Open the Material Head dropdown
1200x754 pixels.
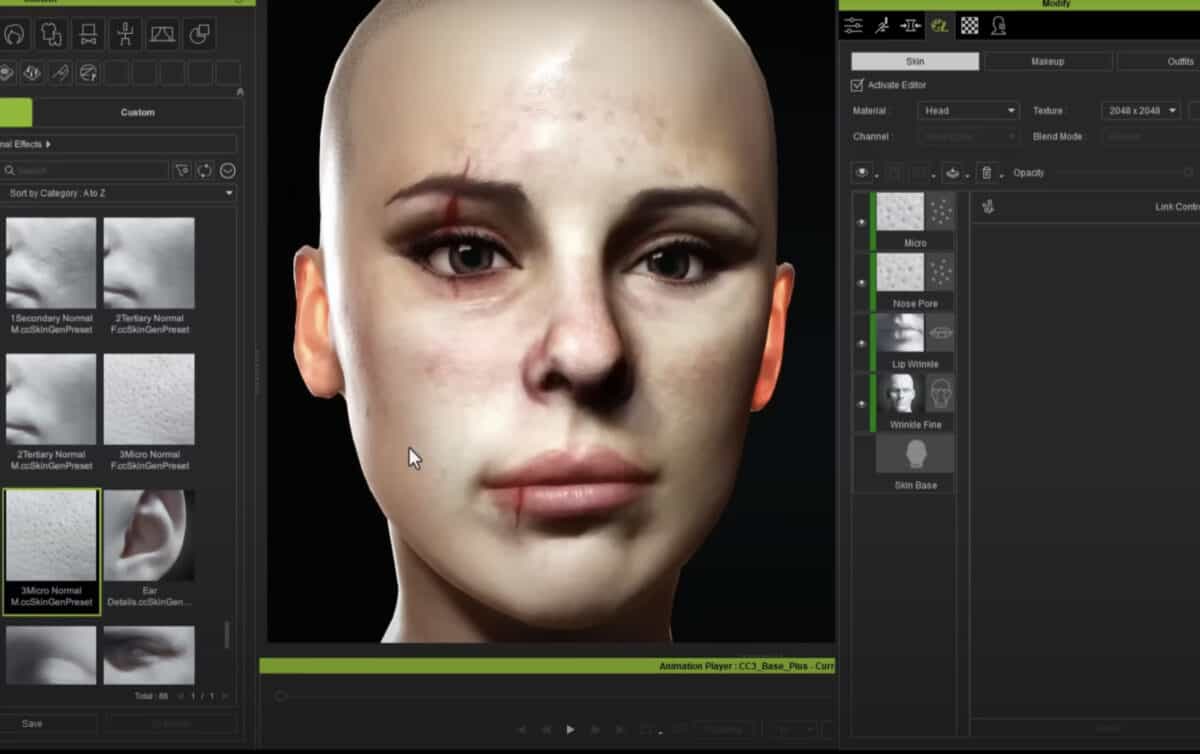[x=968, y=111]
